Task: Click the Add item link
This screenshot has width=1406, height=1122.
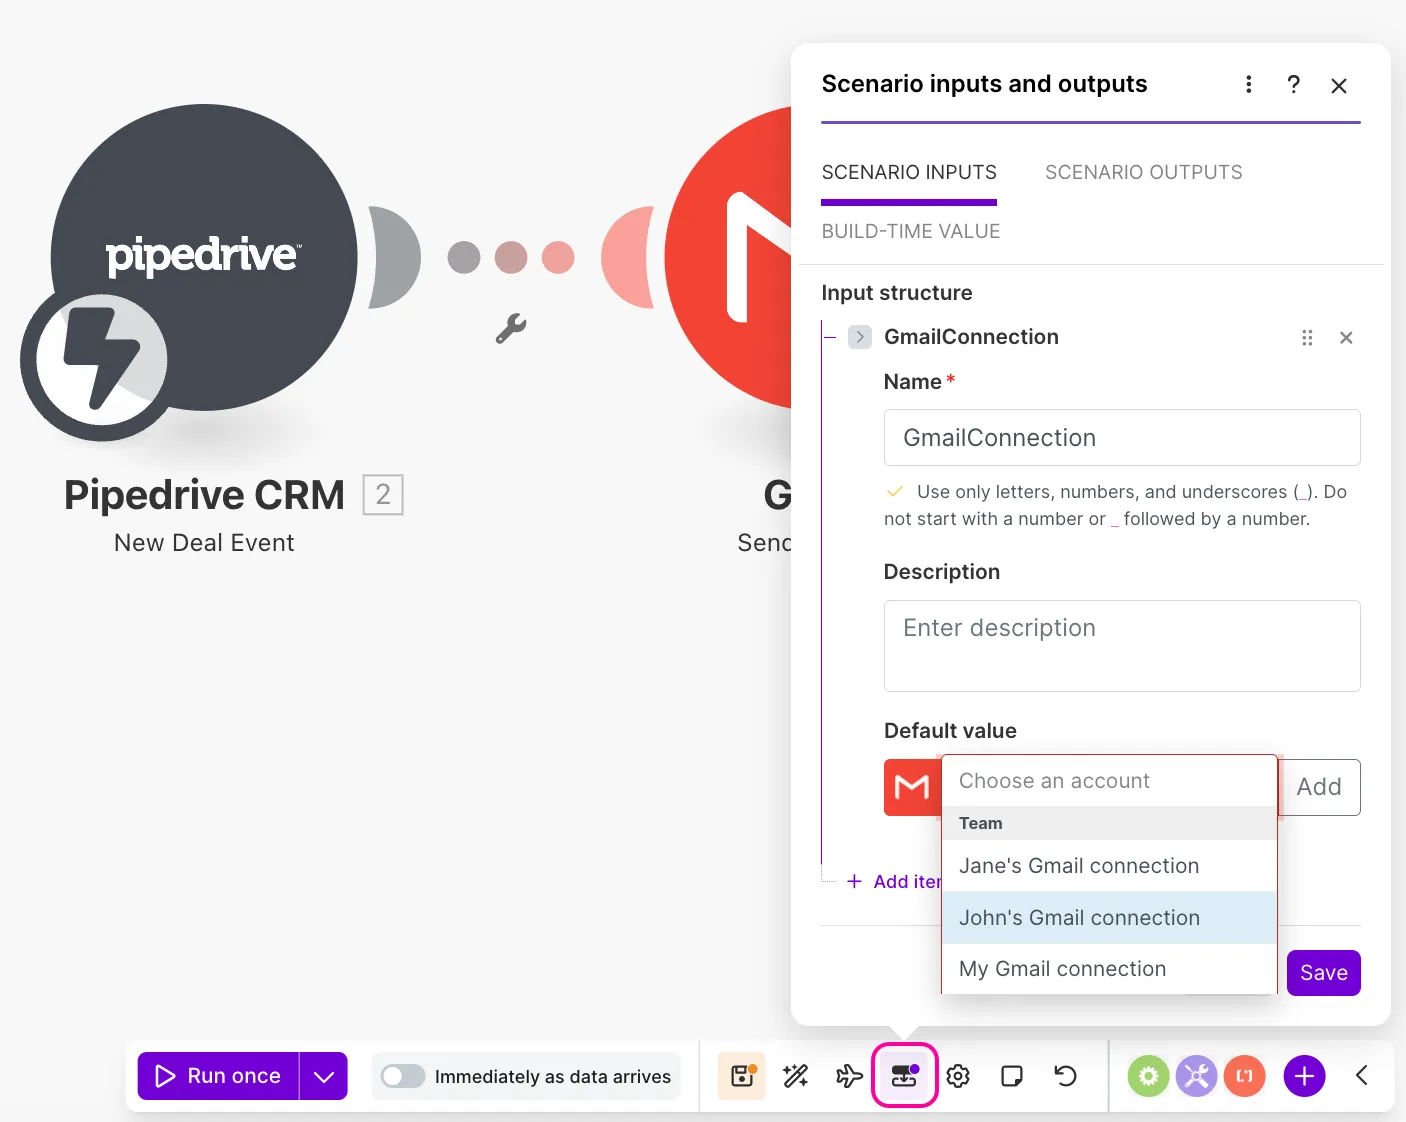Action: [x=893, y=882]
